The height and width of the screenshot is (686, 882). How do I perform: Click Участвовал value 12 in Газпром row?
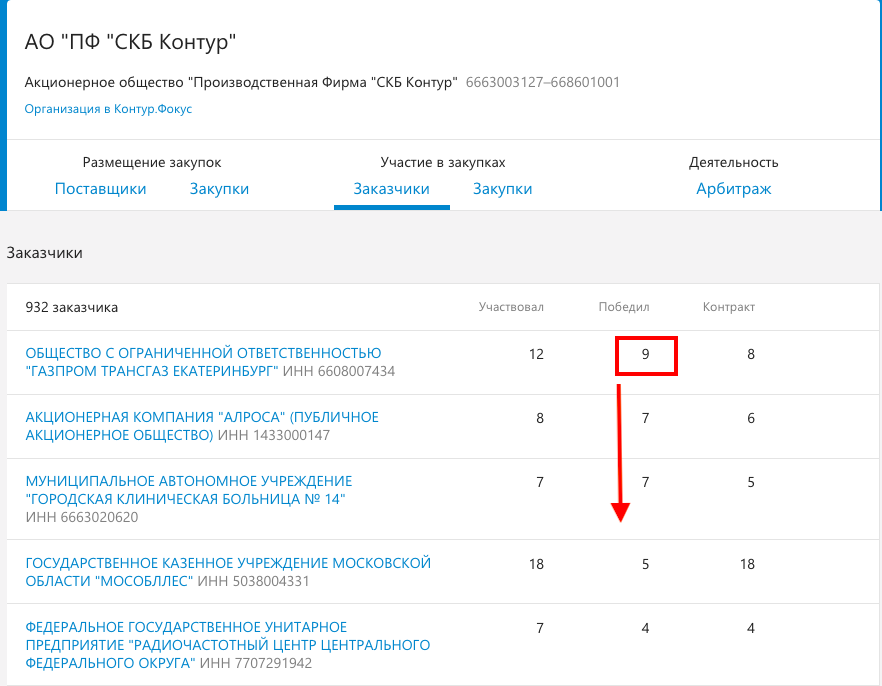pyautogui.click(x=536, y=354)
